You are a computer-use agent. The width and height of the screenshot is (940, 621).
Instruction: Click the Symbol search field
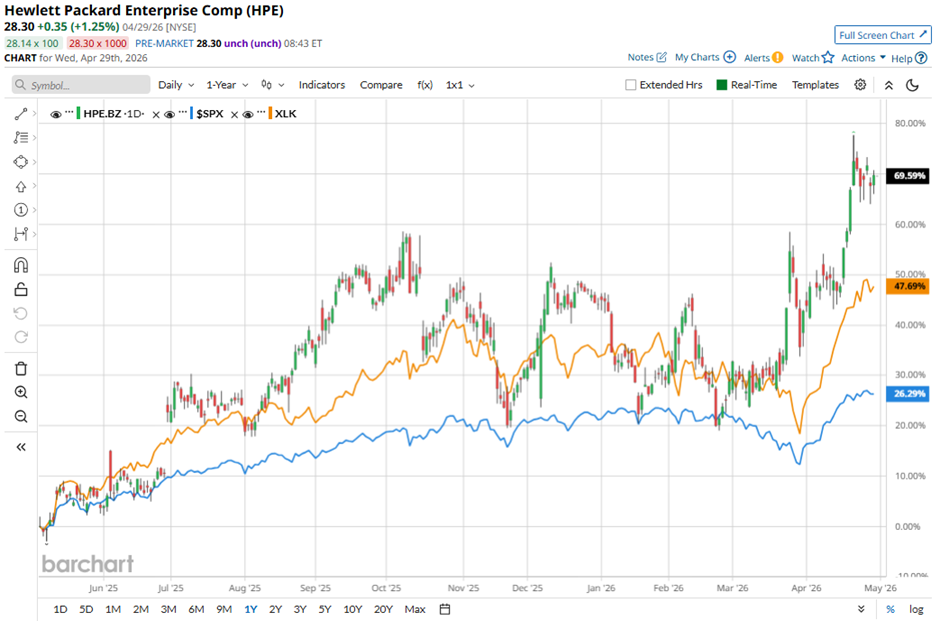click(x=80, y=86)
